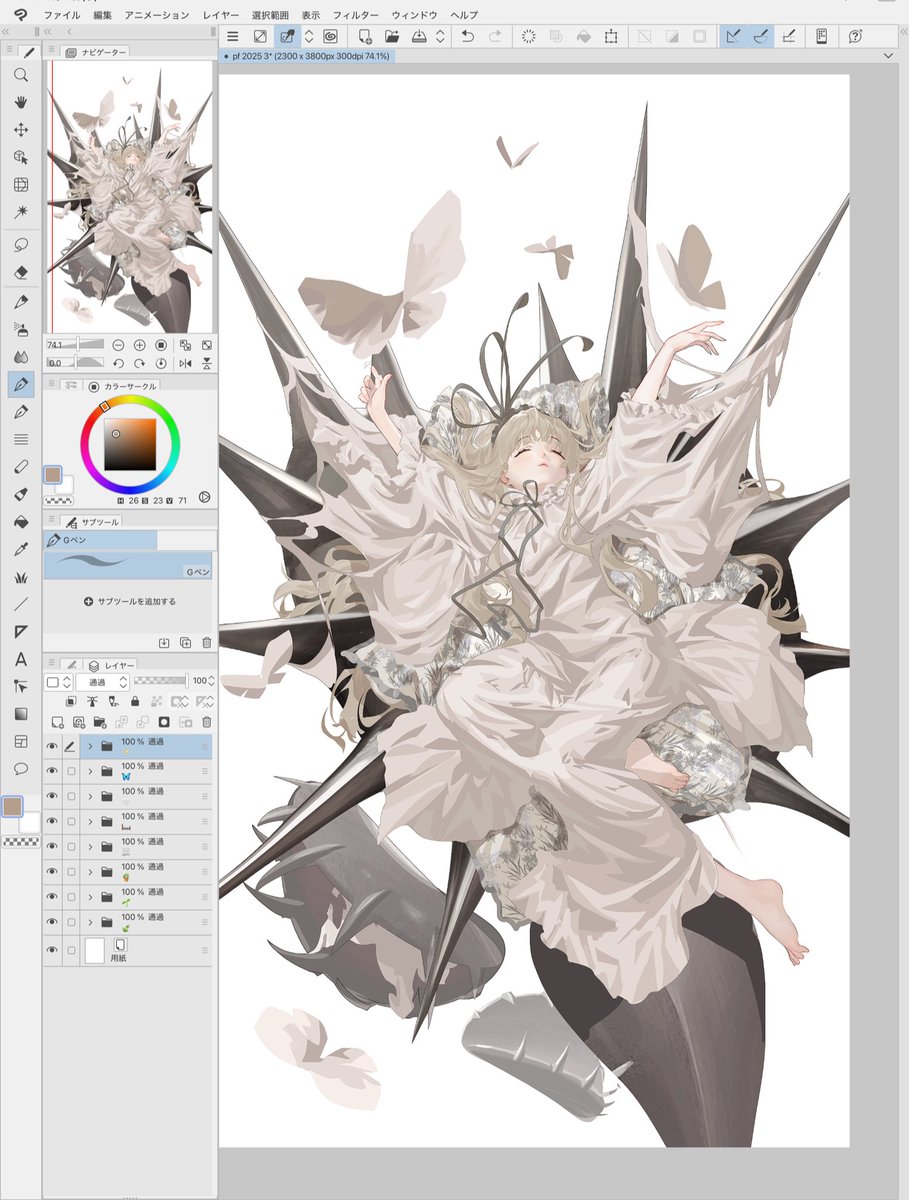
Task: Create new canvas from command bar
Action: point(365,36)
